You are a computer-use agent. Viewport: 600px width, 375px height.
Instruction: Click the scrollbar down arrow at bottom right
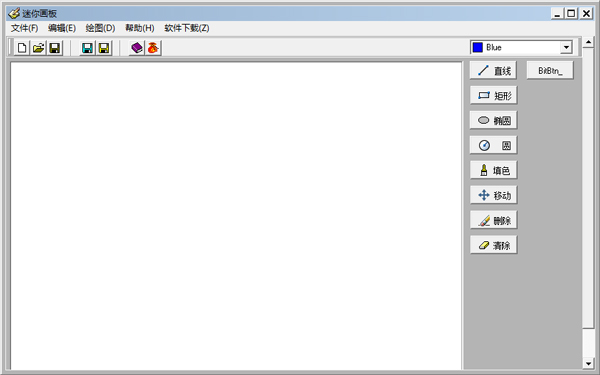(x=589, y=363)
